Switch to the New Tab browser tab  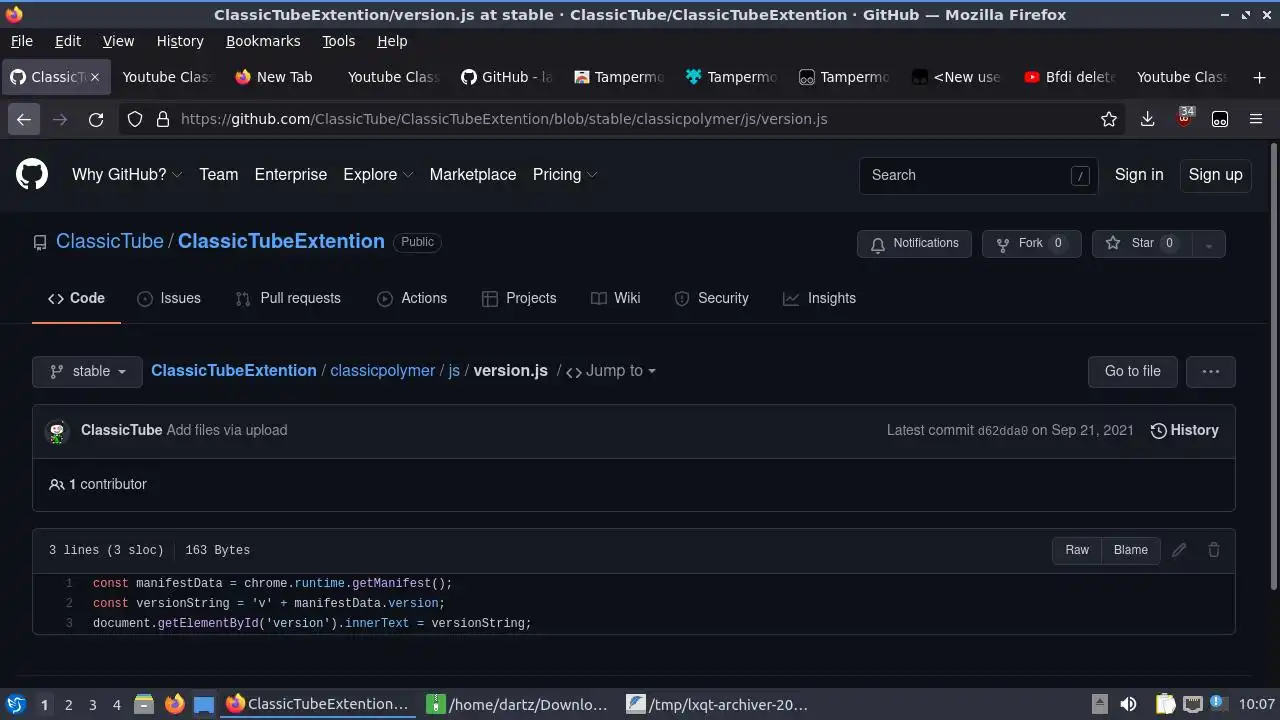(x=280, y=77)
